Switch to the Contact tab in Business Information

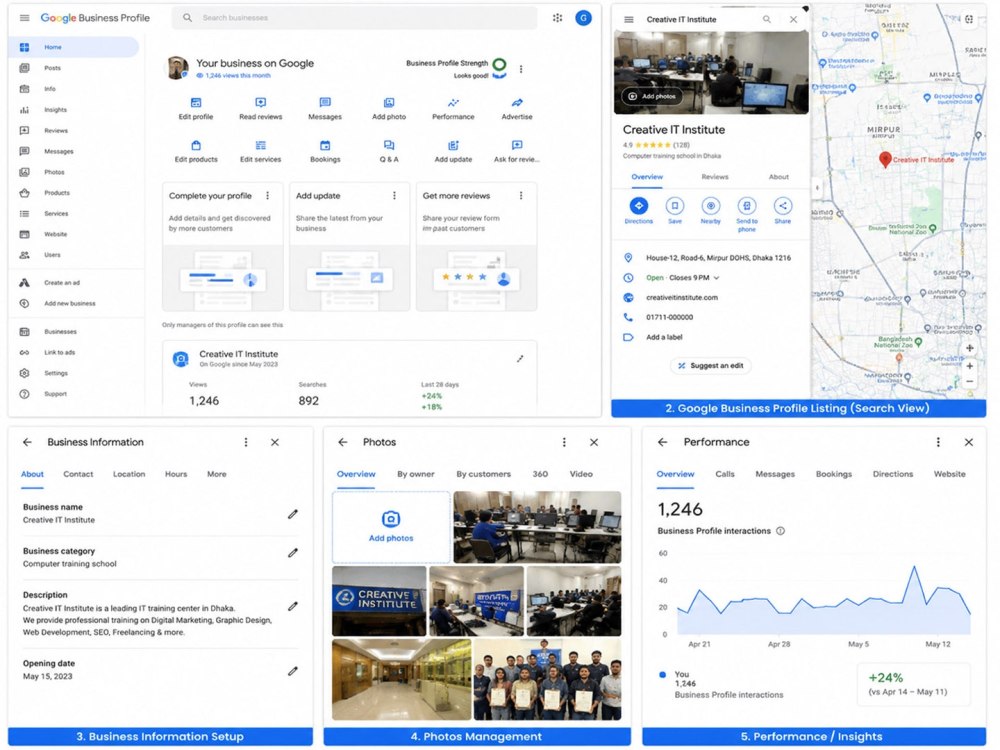click(x=78, y=474)
